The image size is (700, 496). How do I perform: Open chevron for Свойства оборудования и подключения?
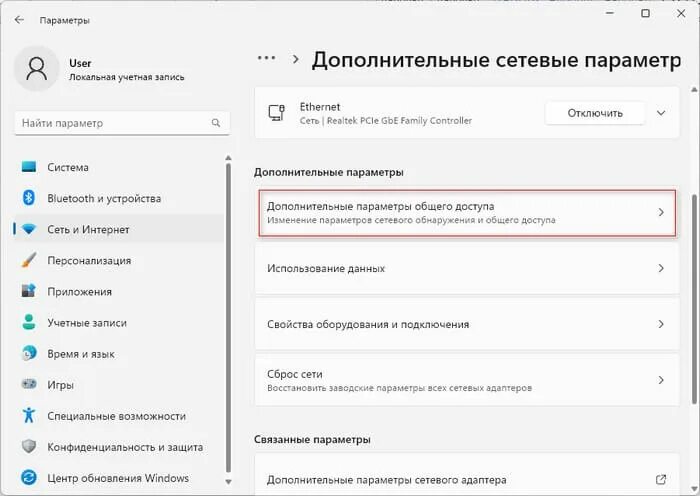tap(661, 324)
